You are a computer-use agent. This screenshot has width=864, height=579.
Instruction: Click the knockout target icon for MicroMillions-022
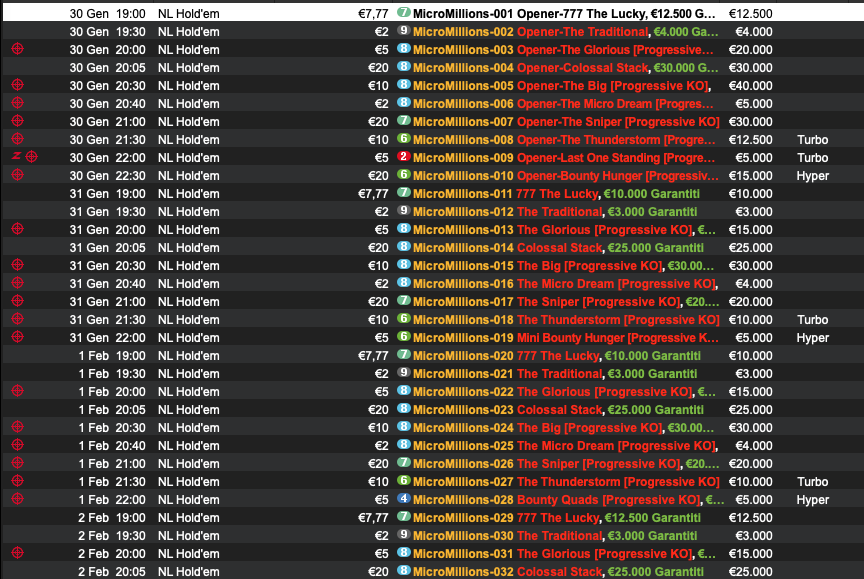[x=18, y=391]
